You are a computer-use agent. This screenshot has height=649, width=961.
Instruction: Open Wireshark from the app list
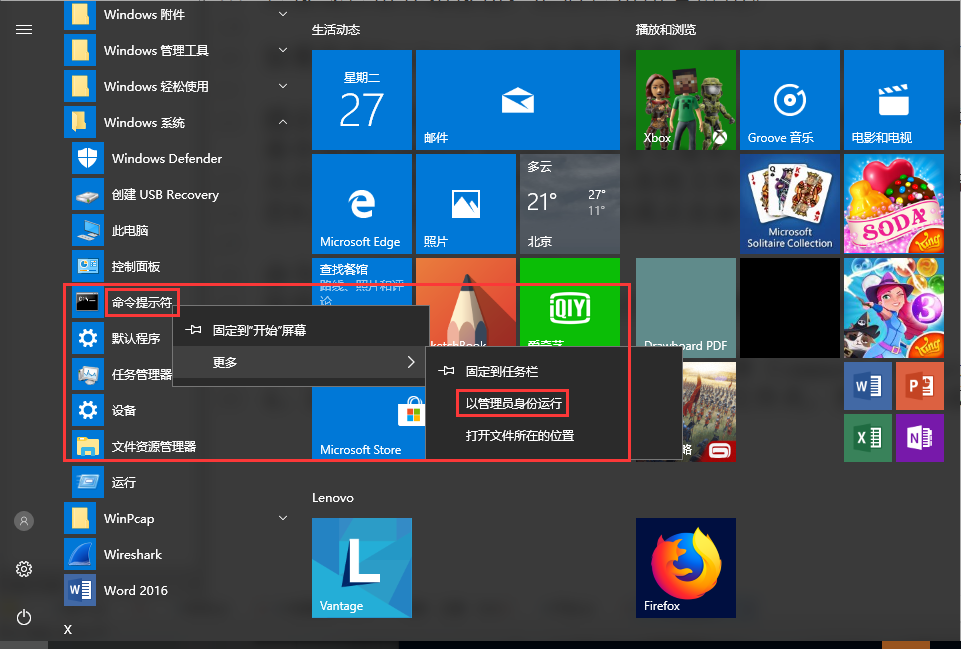click(132, 554)
